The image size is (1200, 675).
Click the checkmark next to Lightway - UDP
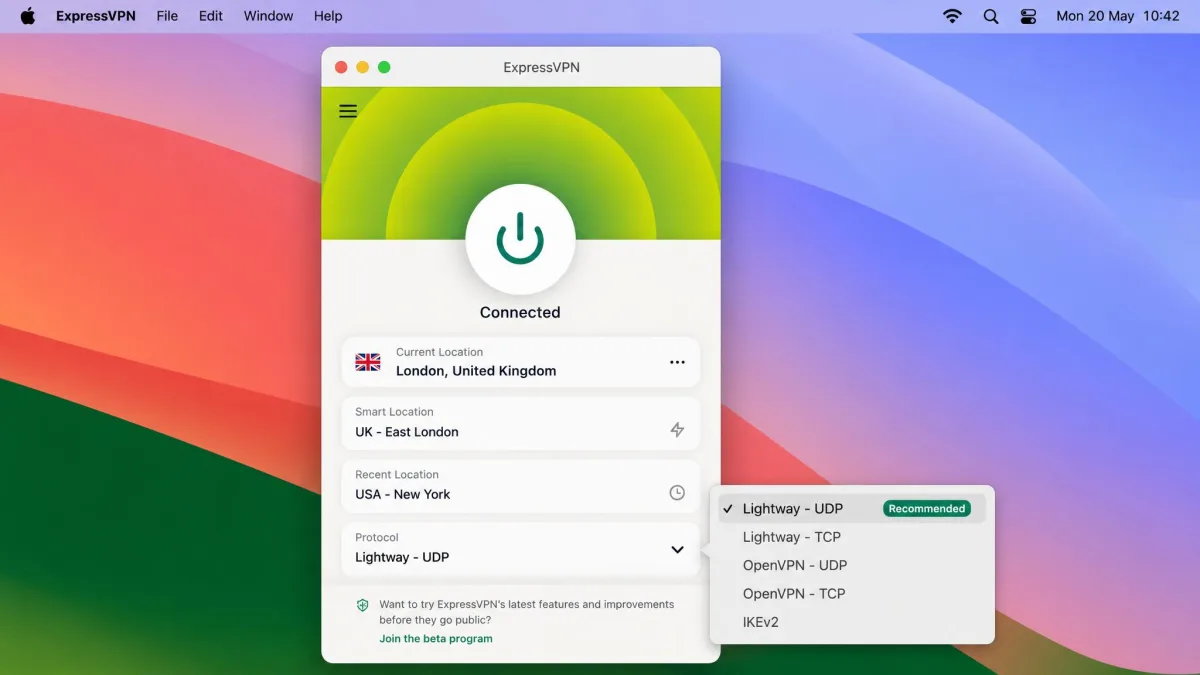(x=728, y=509)
